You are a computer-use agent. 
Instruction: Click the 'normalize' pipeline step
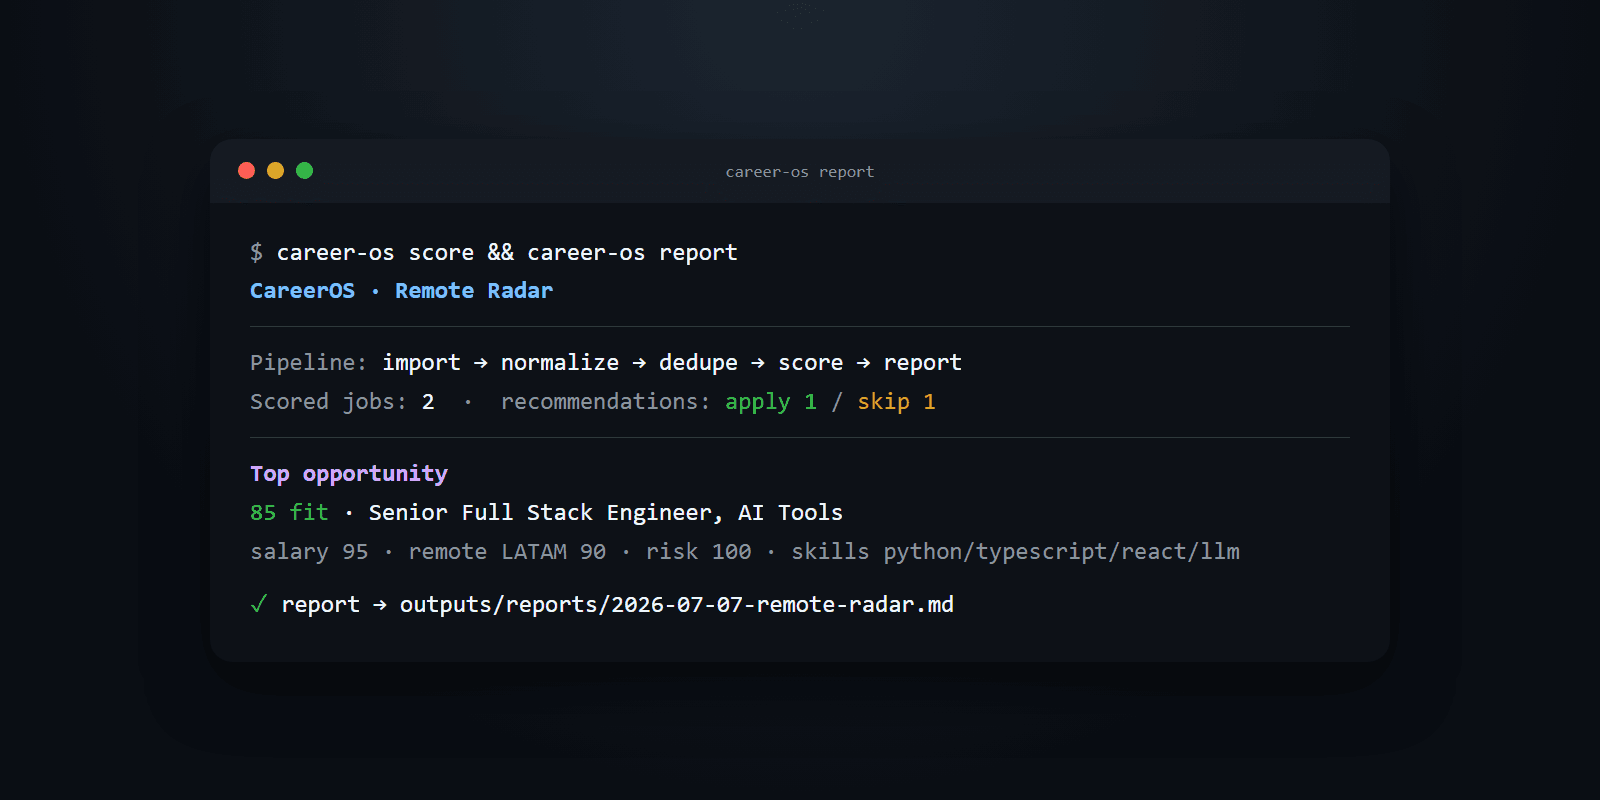560,363
